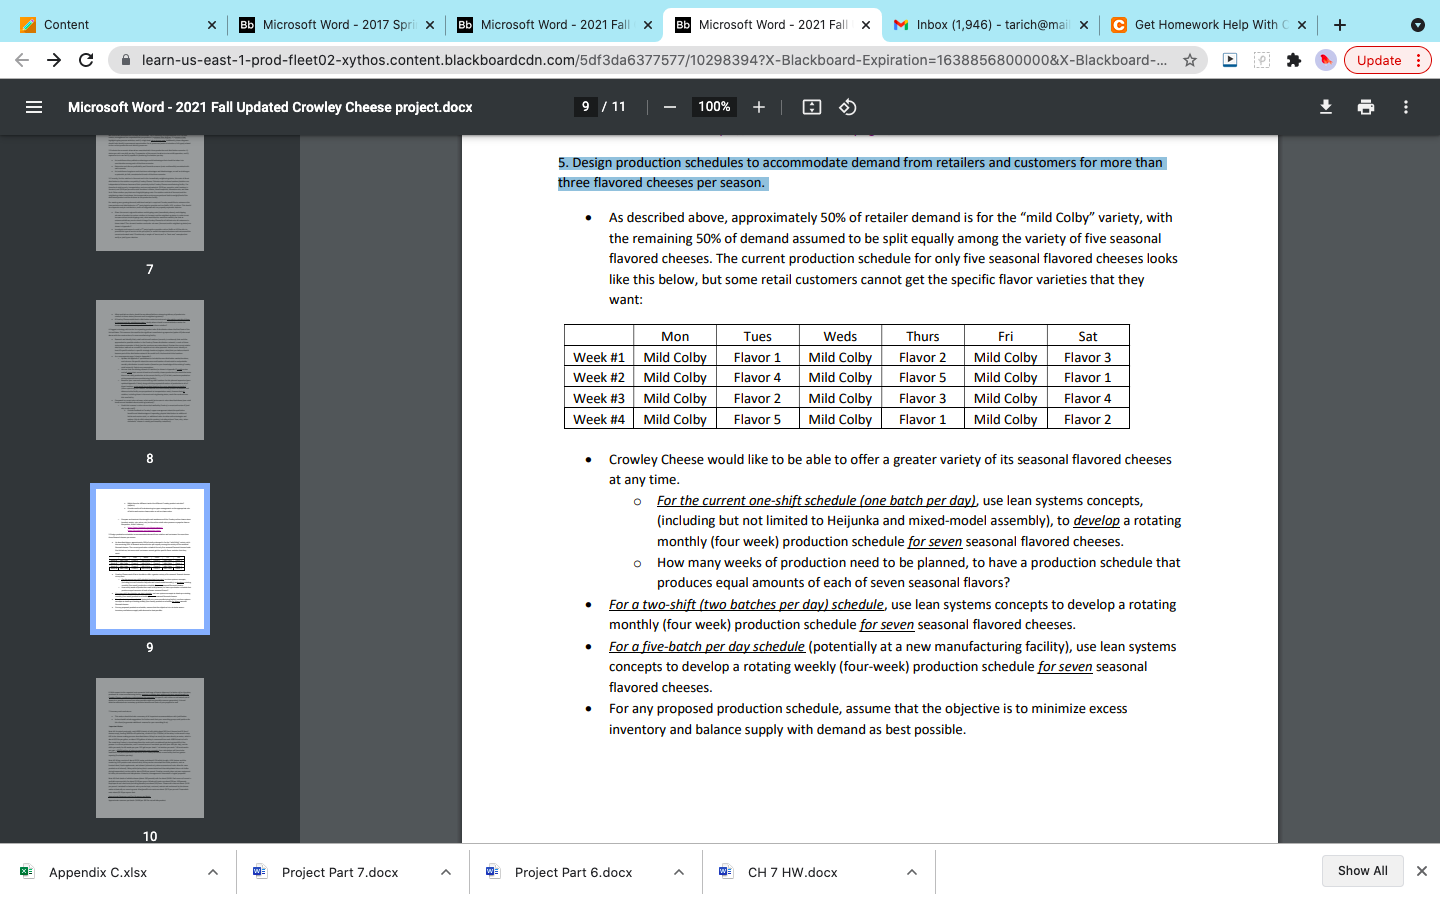Screen dimensions: 1440x900
Task: Select page 10 thumbnail
Action: (150, 748)
